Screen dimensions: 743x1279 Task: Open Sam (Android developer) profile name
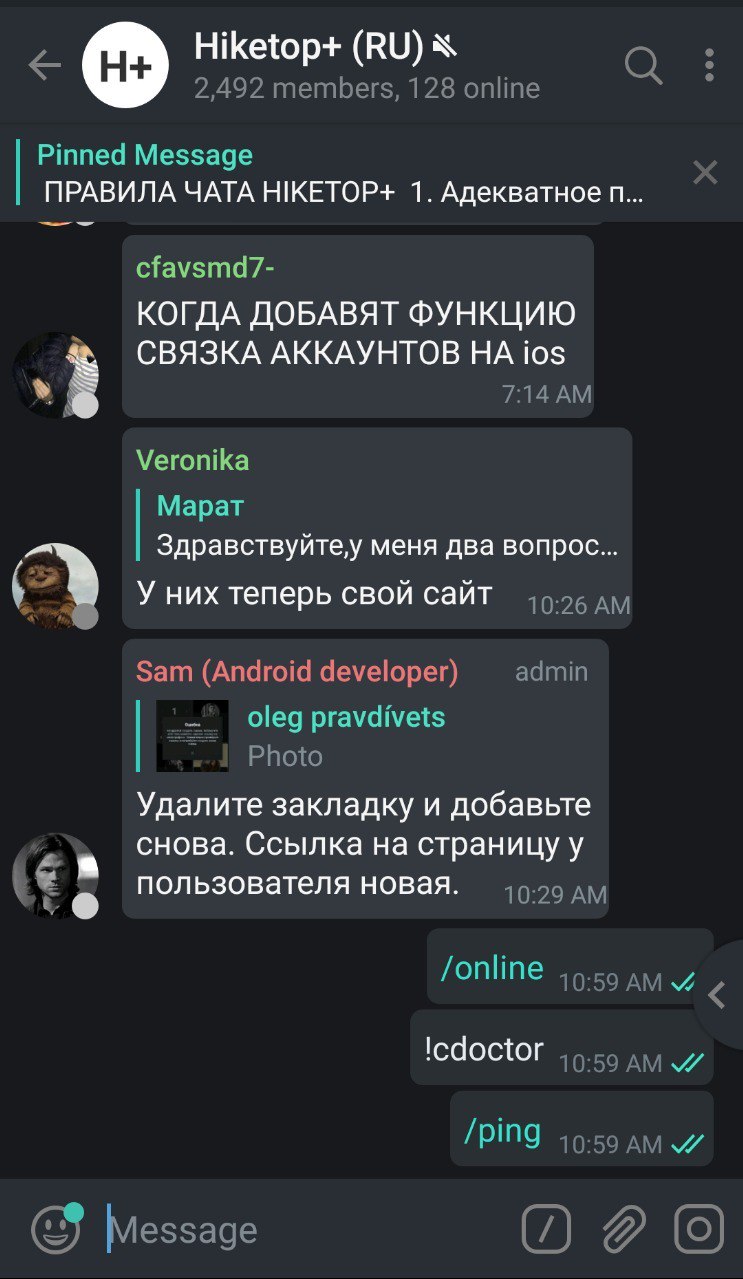pyautogui.click(x=297, y=672)
